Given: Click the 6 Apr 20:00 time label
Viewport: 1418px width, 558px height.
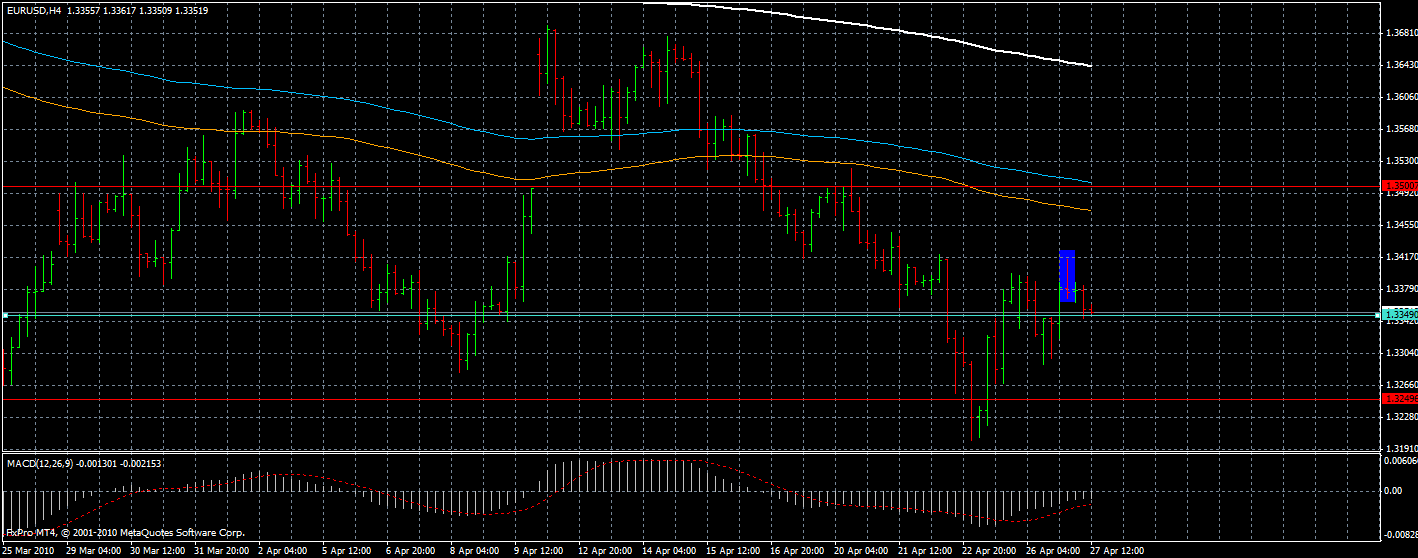Looking at the screenshot, I should pyautogui.click(x=410, y=551).
